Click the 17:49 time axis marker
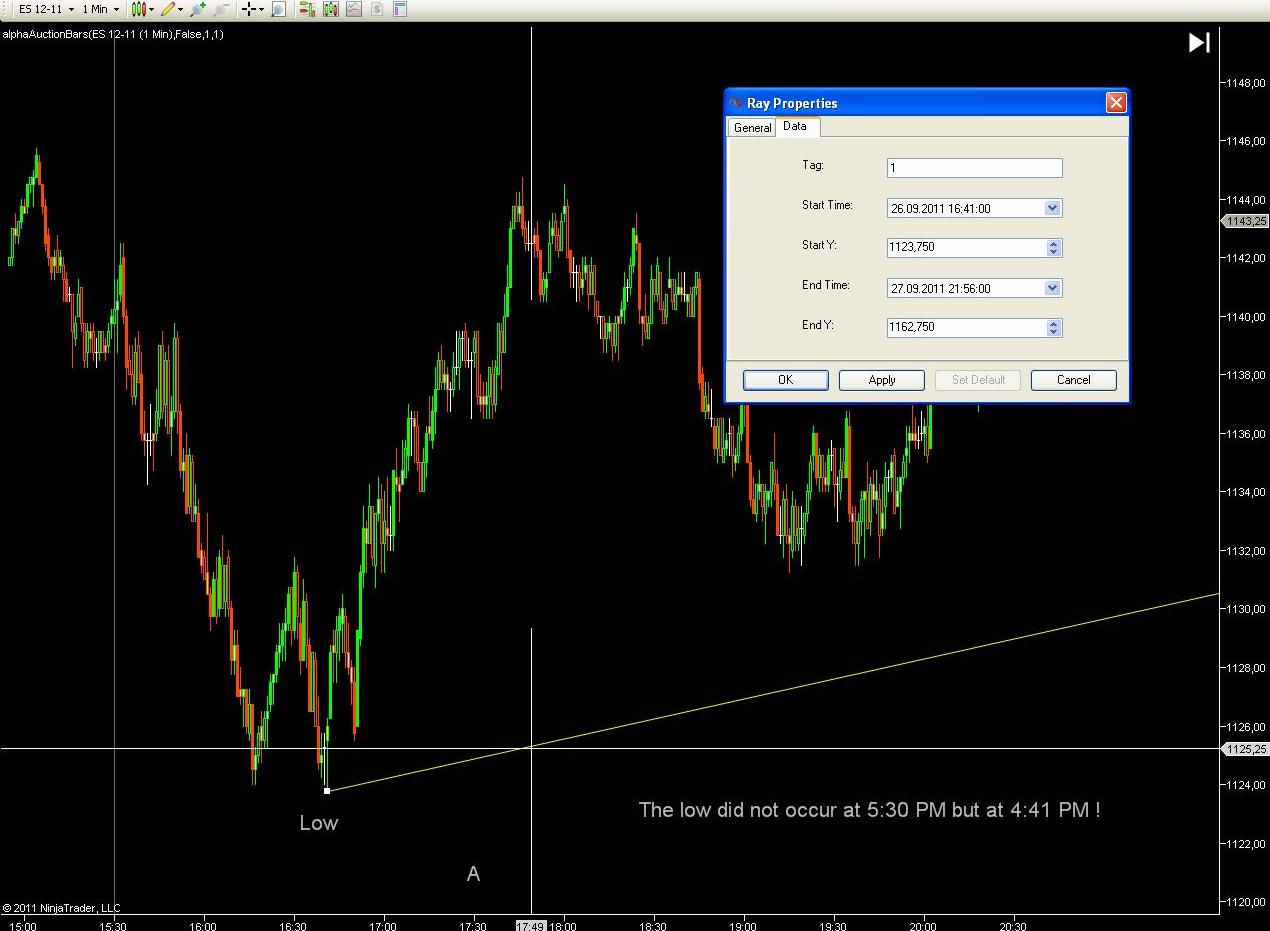 coord(531,925)
